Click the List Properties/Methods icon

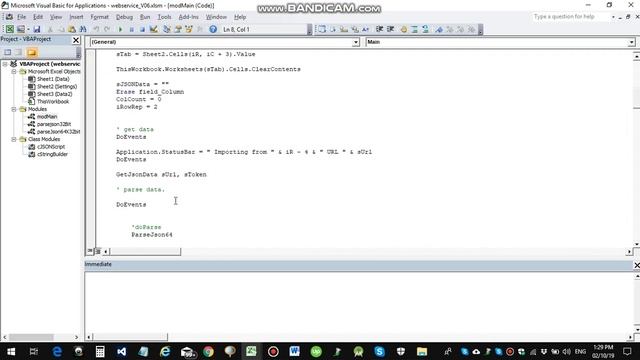pyautogui.click(x=322, y=29)
